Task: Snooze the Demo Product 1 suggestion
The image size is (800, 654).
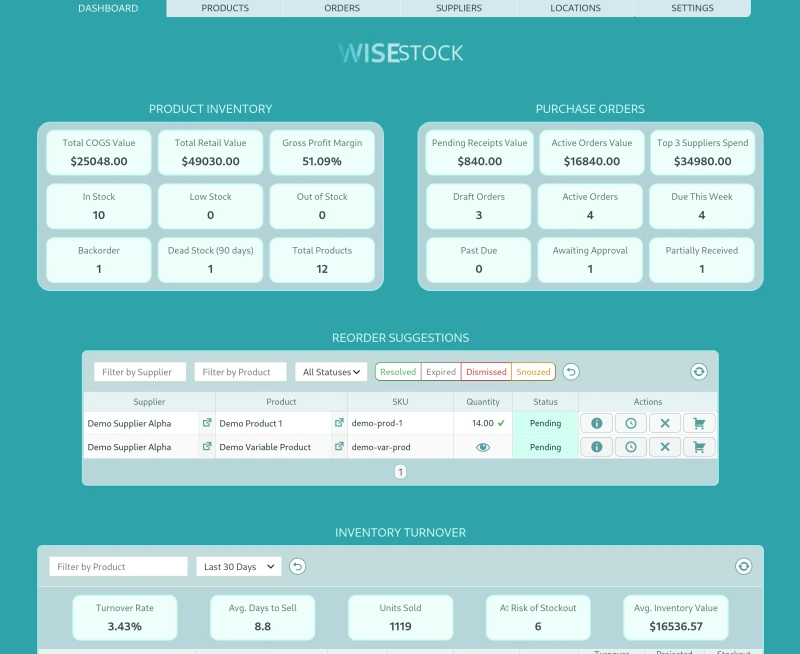Action: 631,423
